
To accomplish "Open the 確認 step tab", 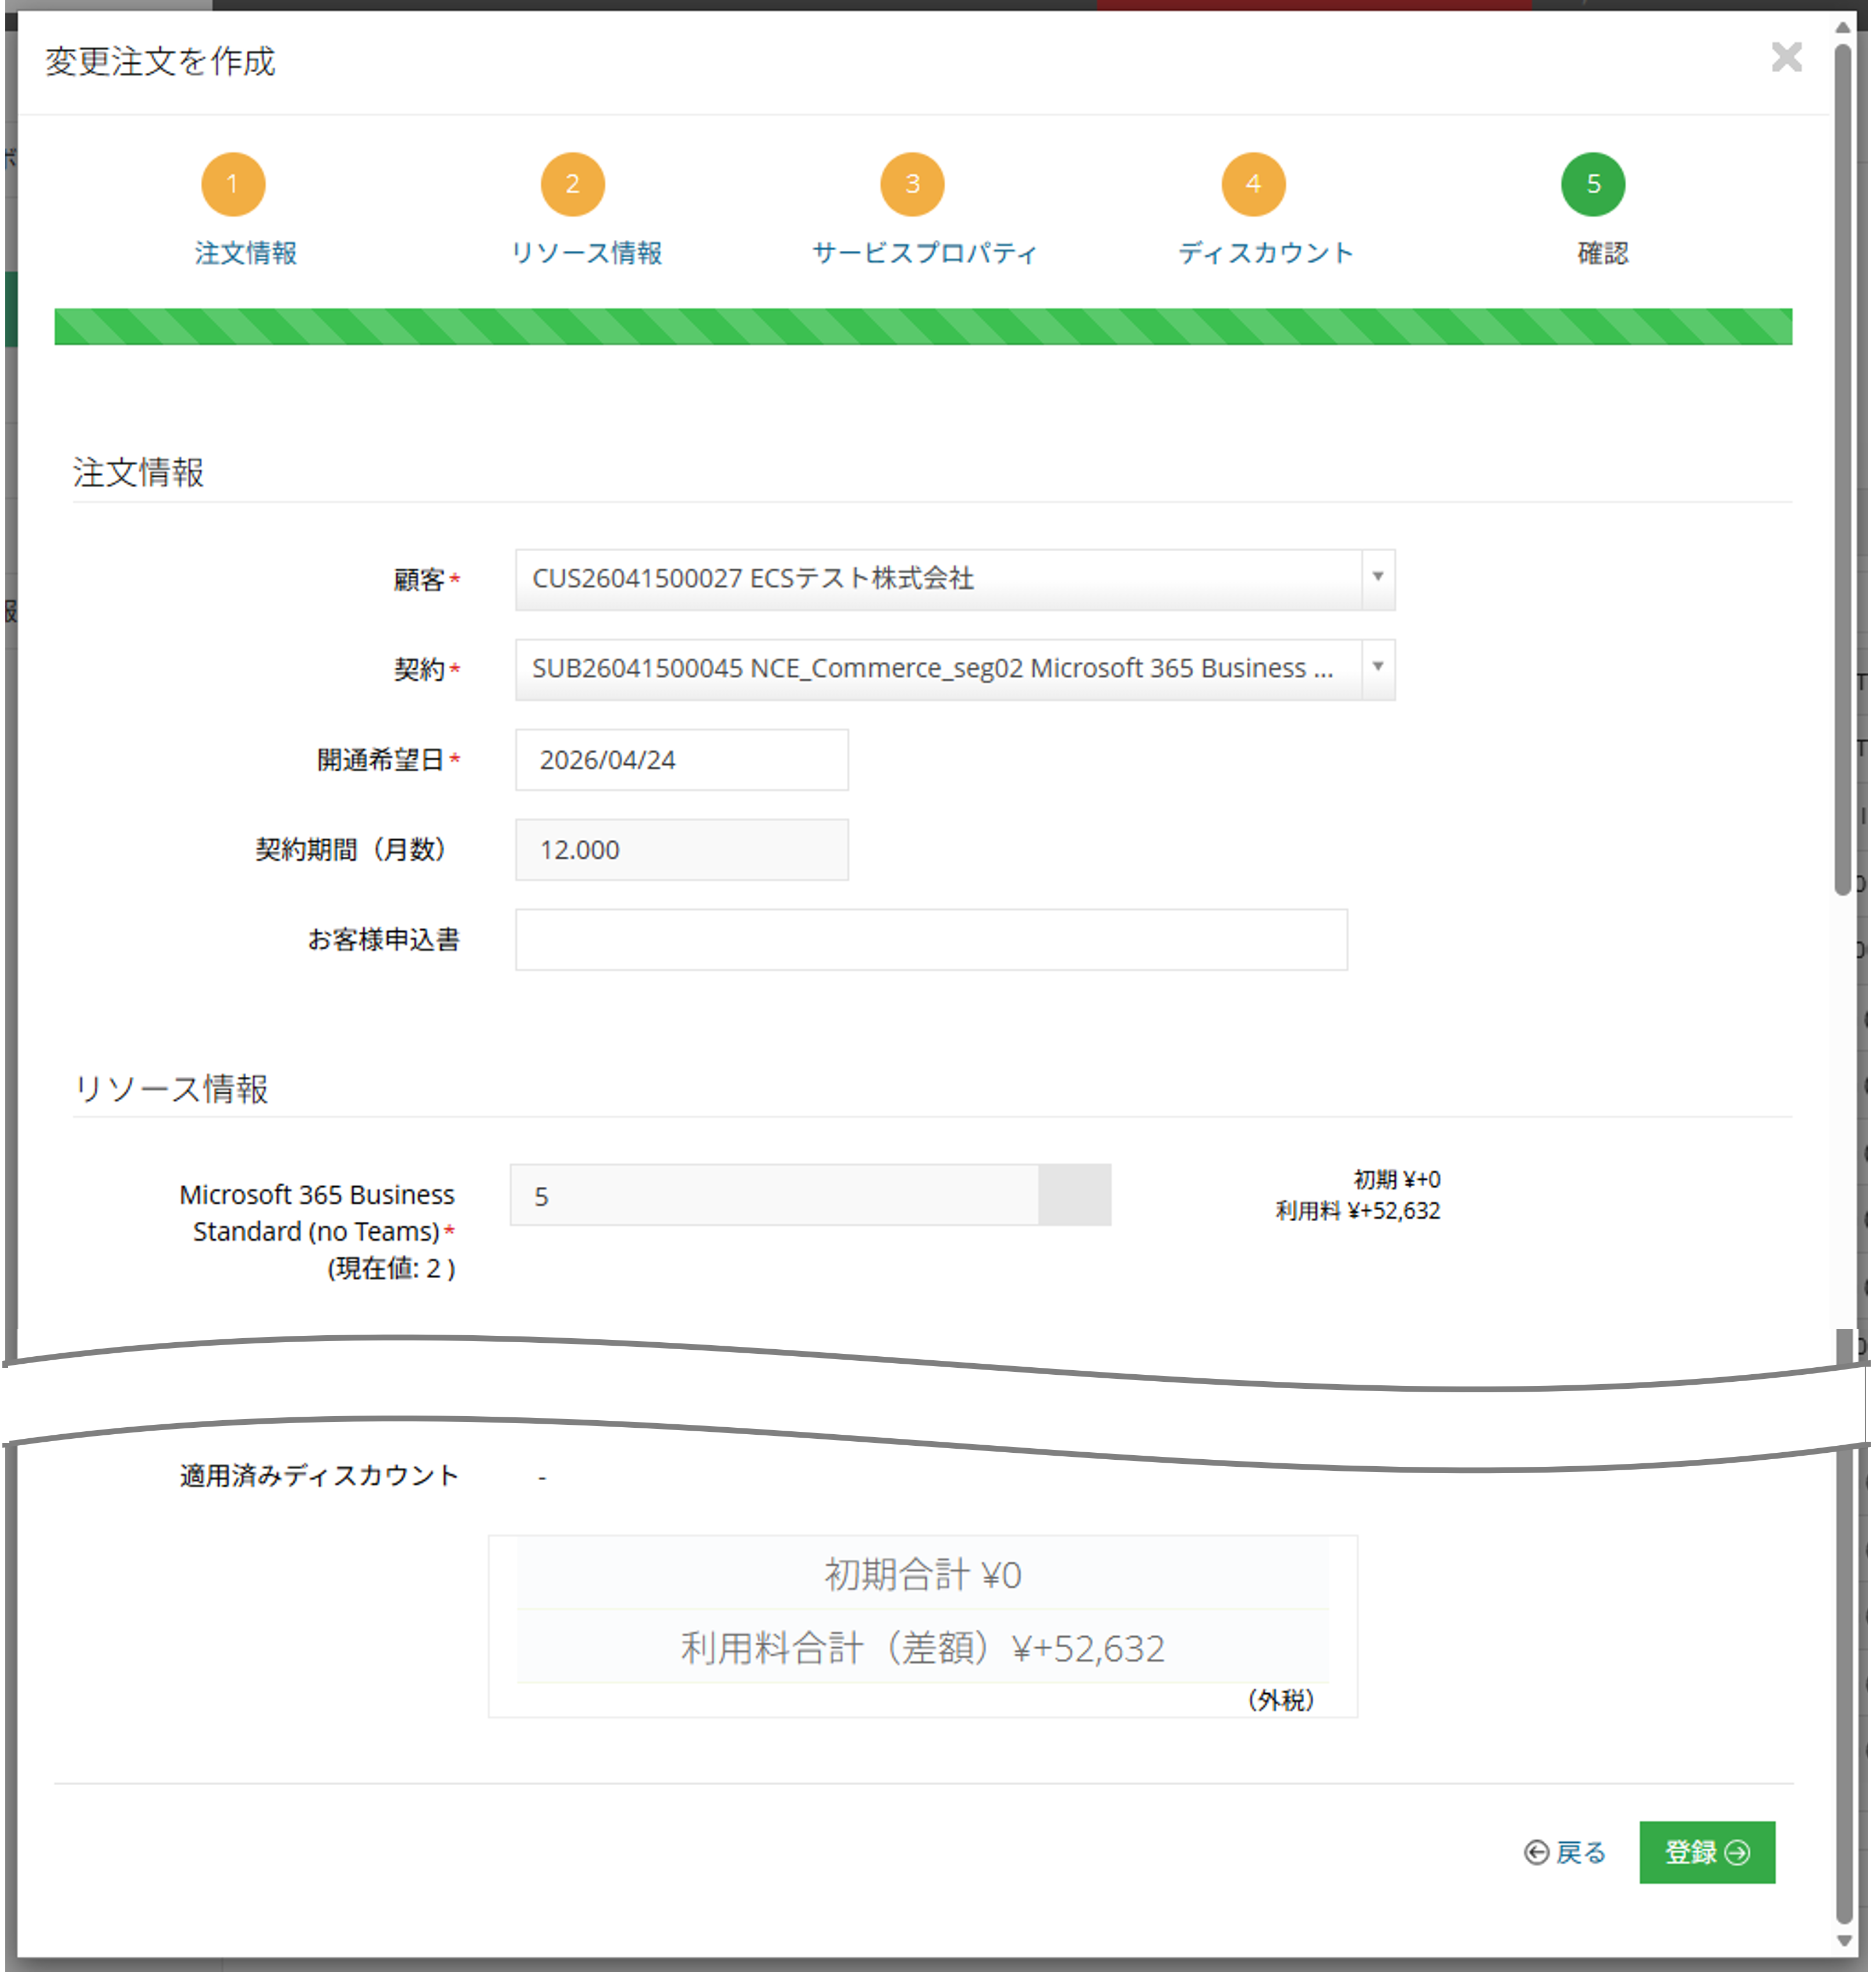I will pos(1603,253).
